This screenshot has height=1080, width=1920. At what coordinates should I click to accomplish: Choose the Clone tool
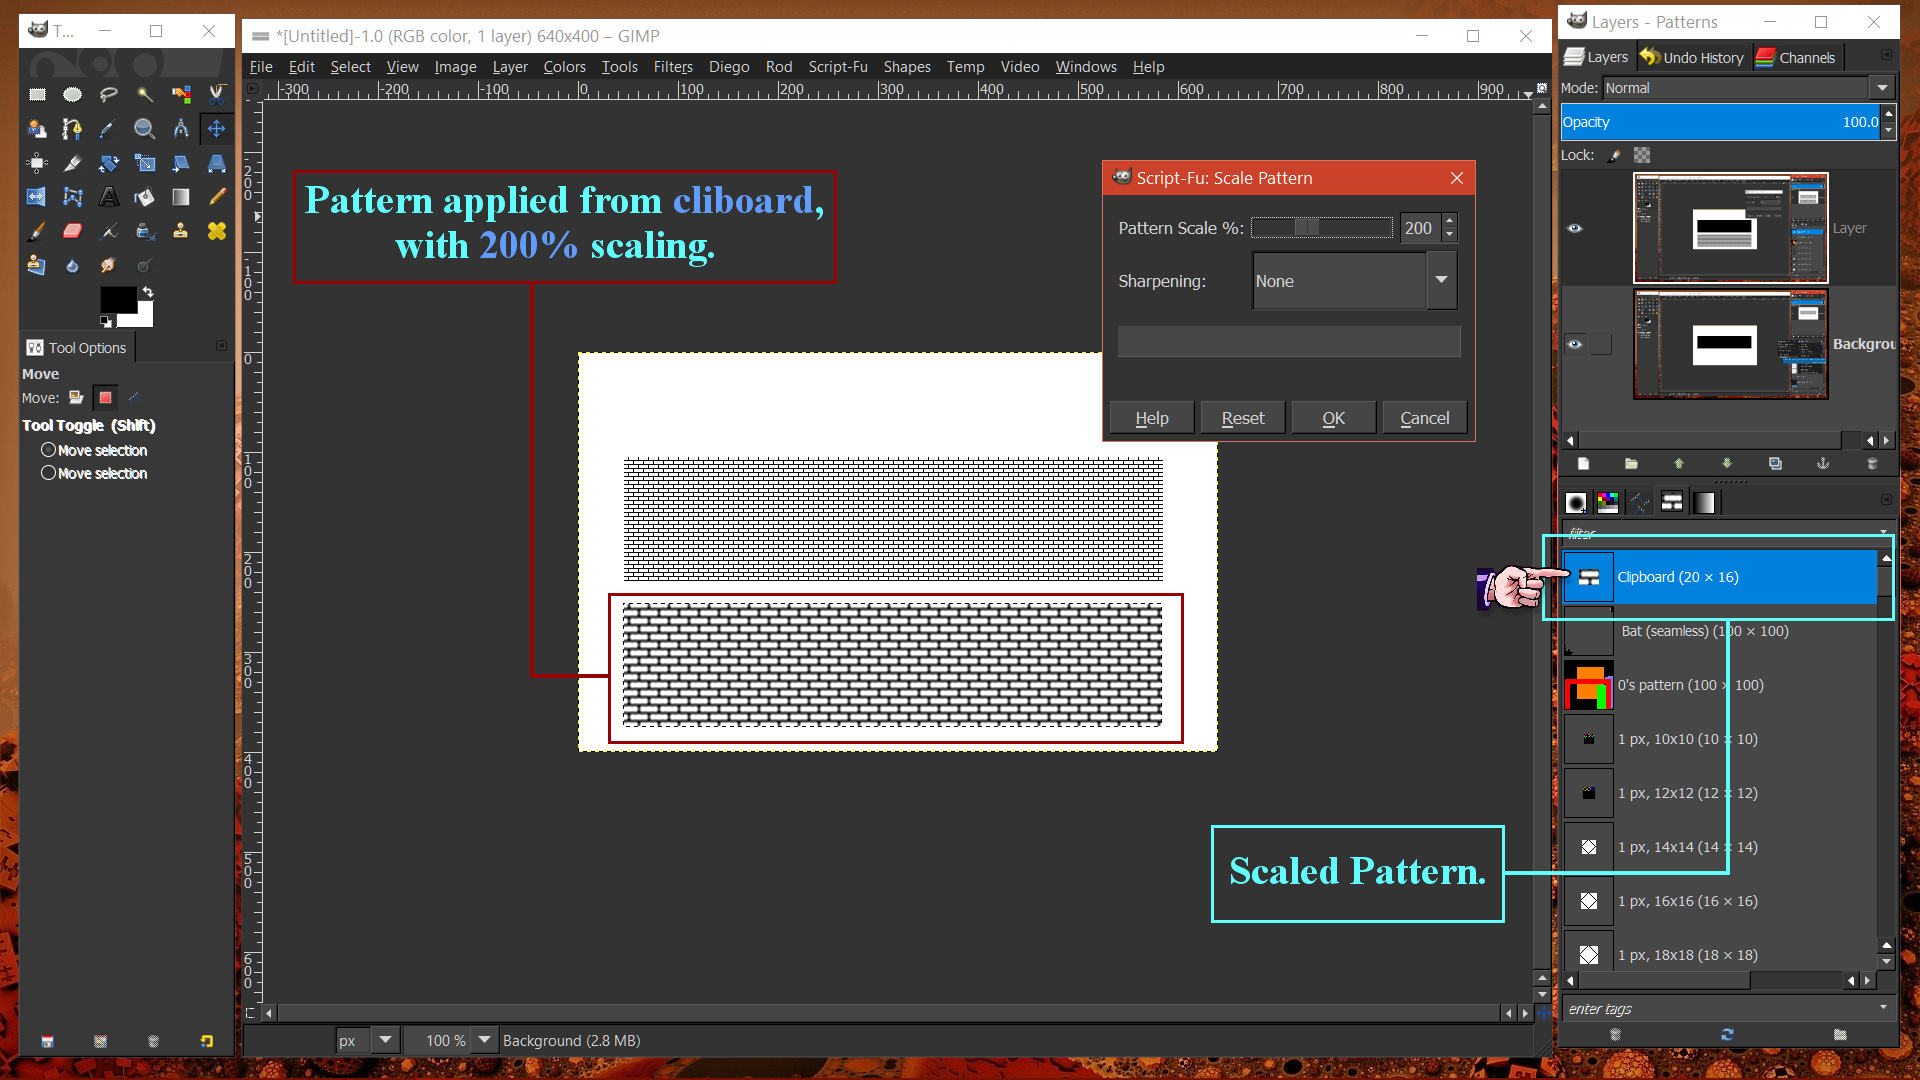pos(181,231)
